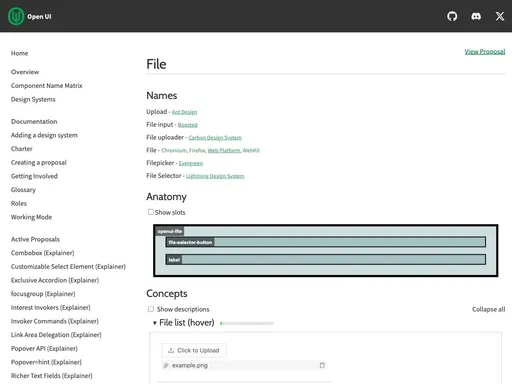
Task: Open the Popover API (Explainer) proposal
Action: click(44, 348)
